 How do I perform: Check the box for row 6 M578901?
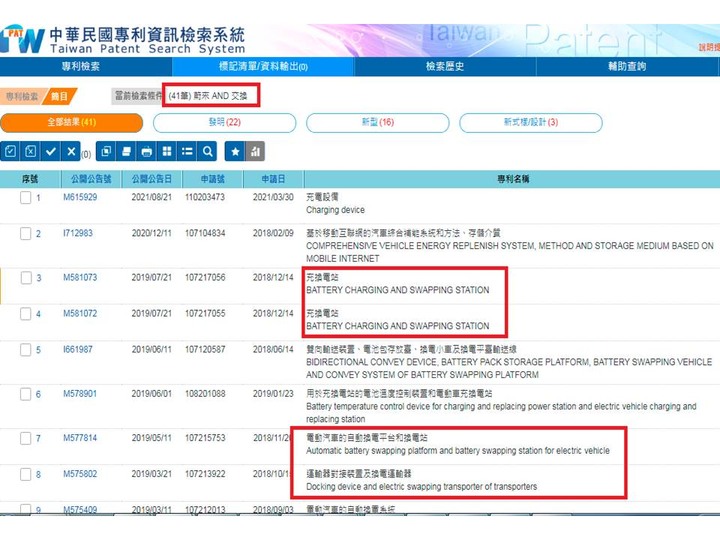click(x=26, y=394)
